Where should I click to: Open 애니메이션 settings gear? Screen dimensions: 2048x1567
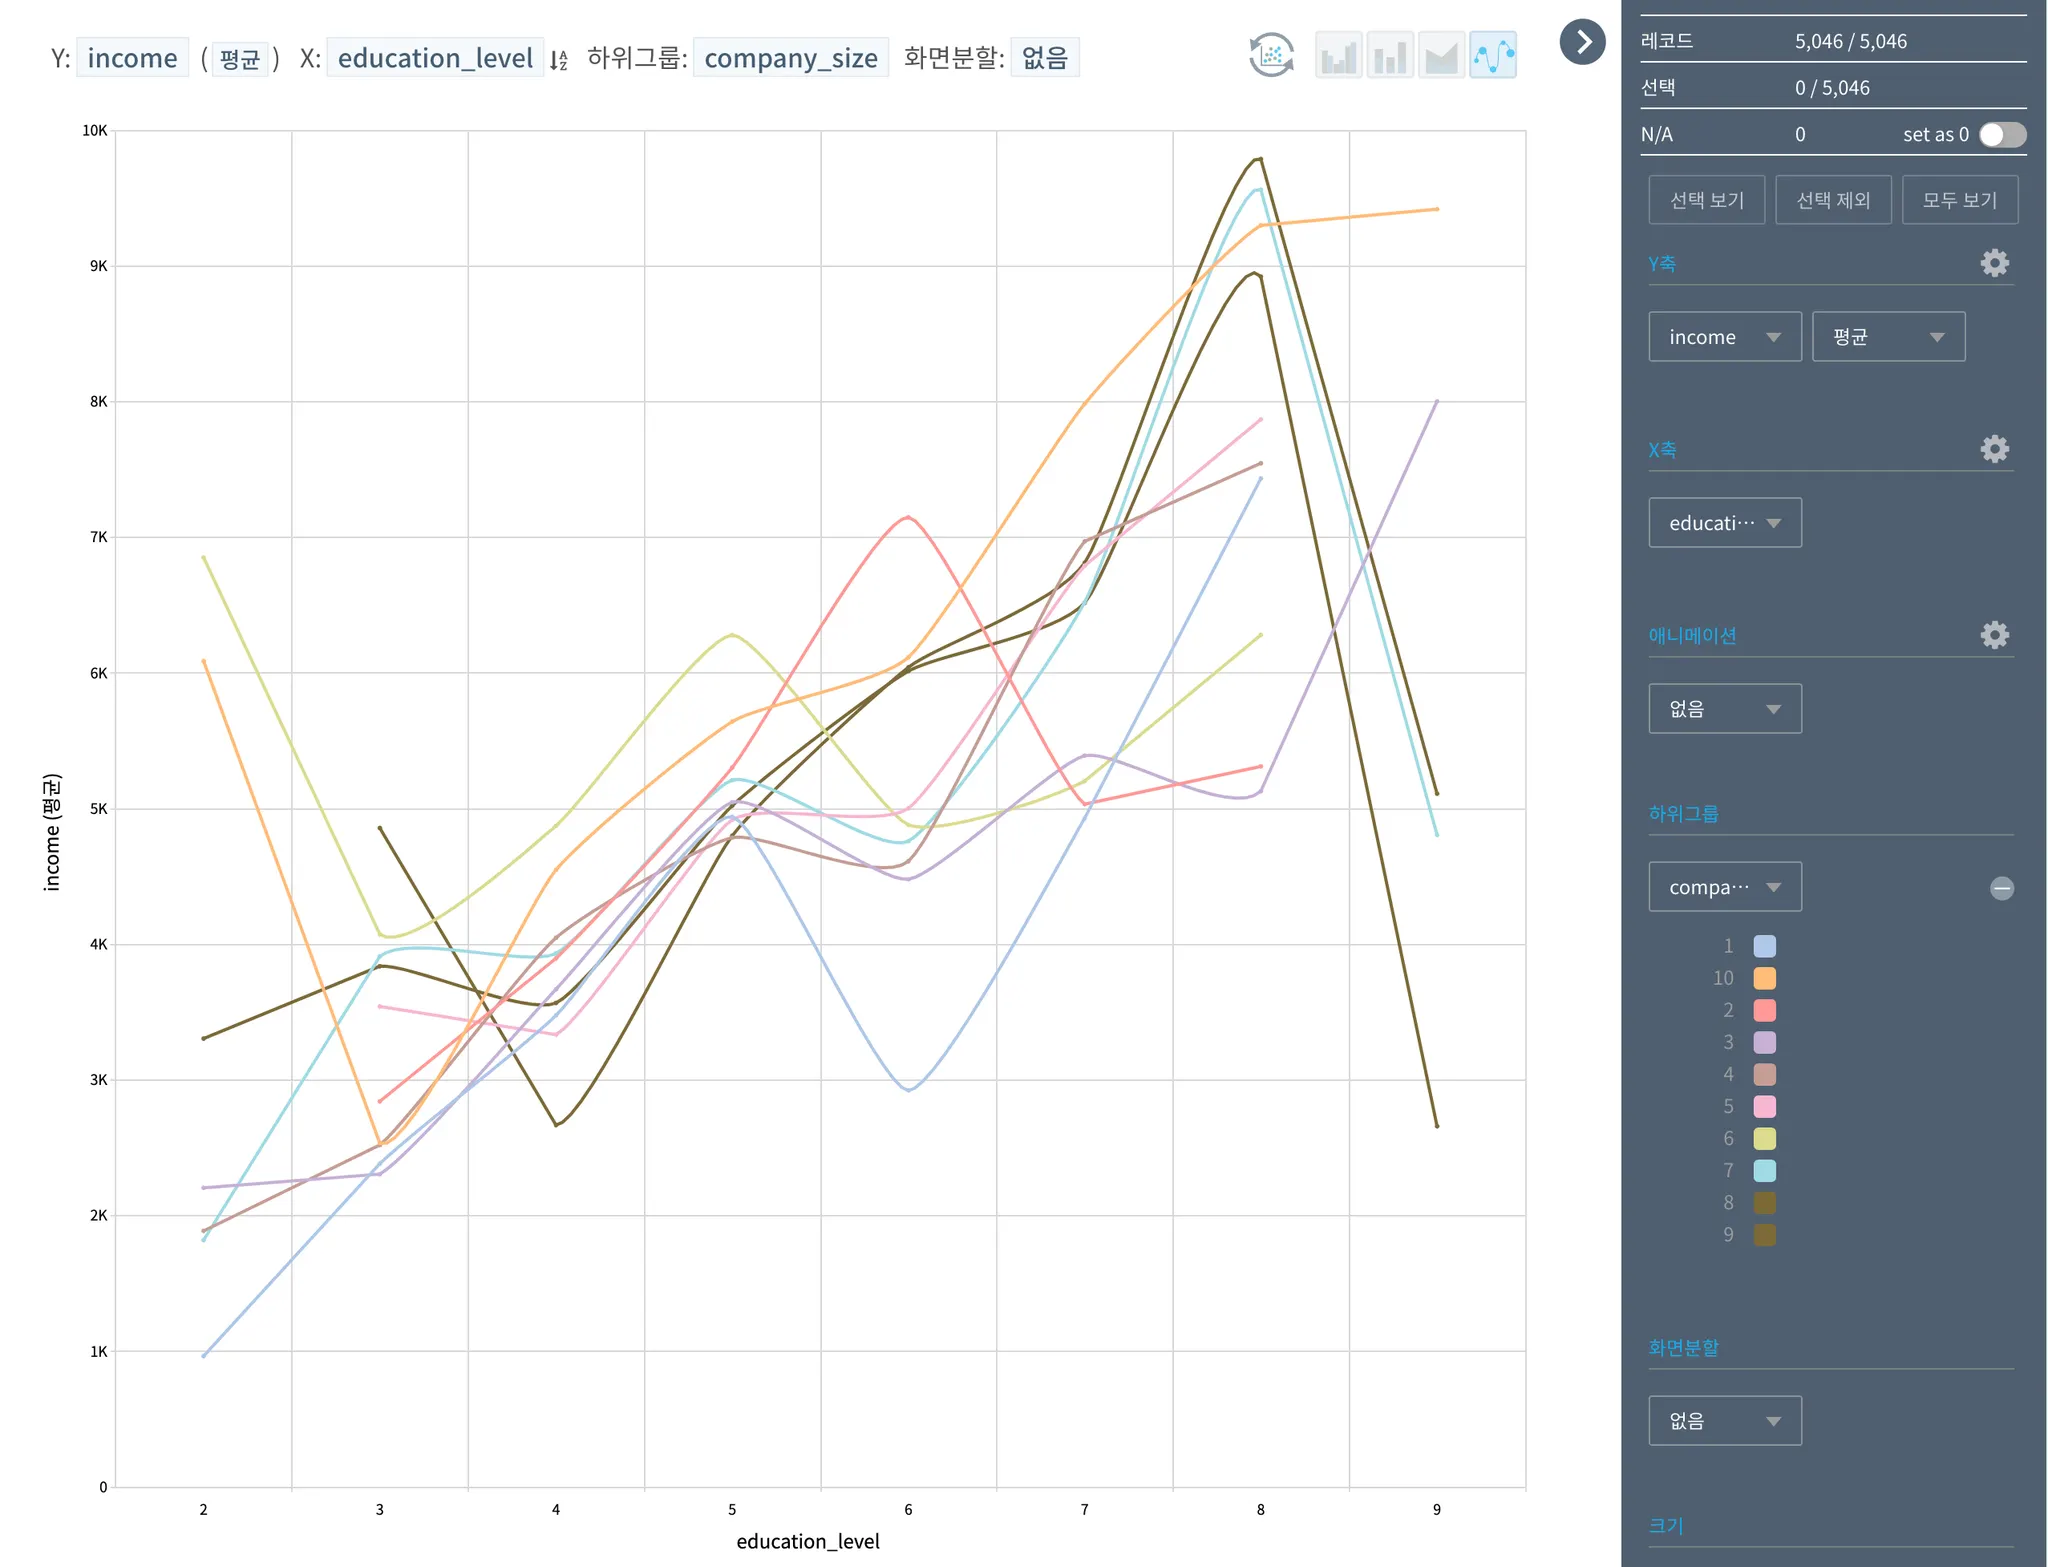[x=1994, y=635]
